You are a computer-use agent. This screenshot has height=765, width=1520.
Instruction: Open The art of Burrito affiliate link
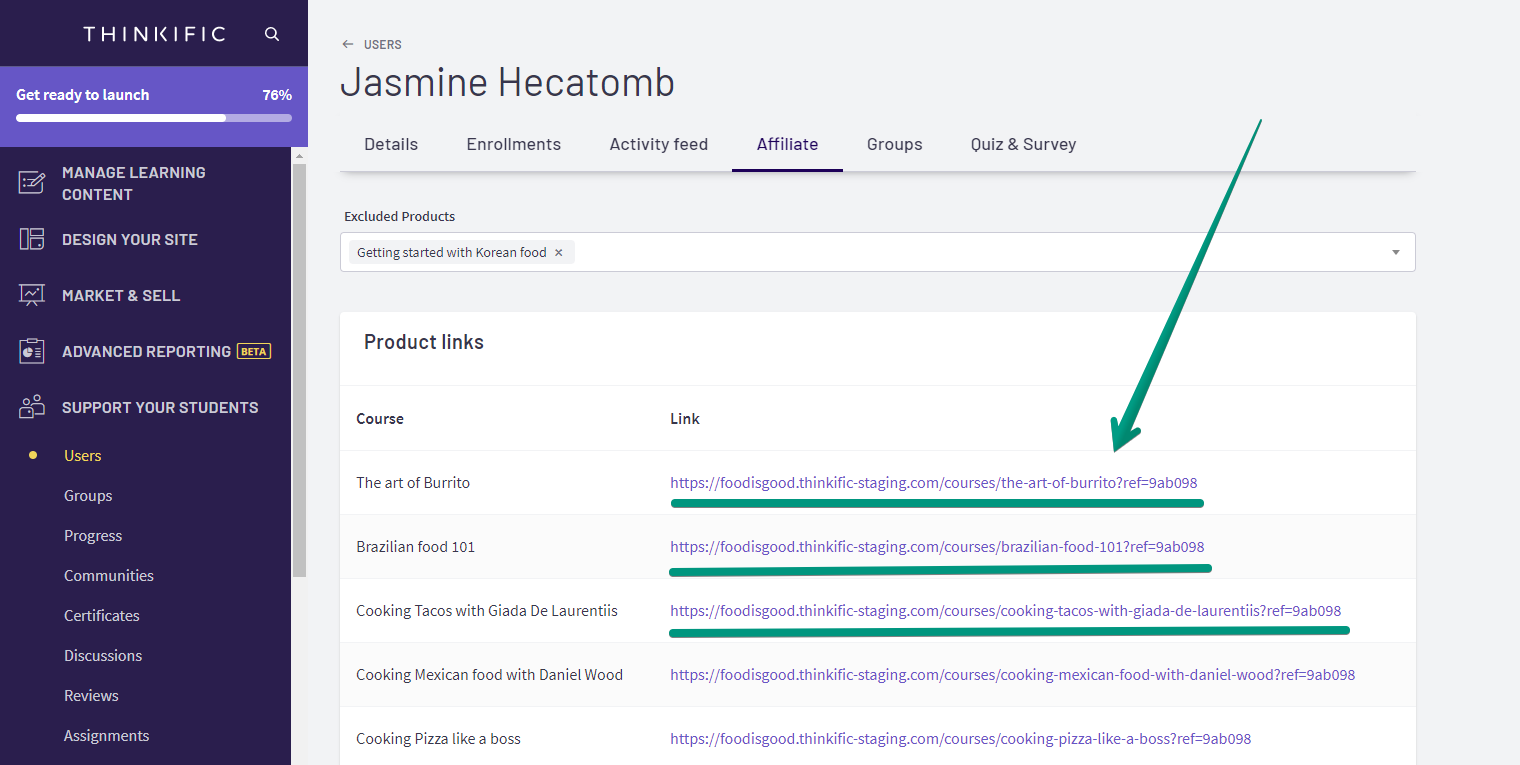(x=933, y=483)
